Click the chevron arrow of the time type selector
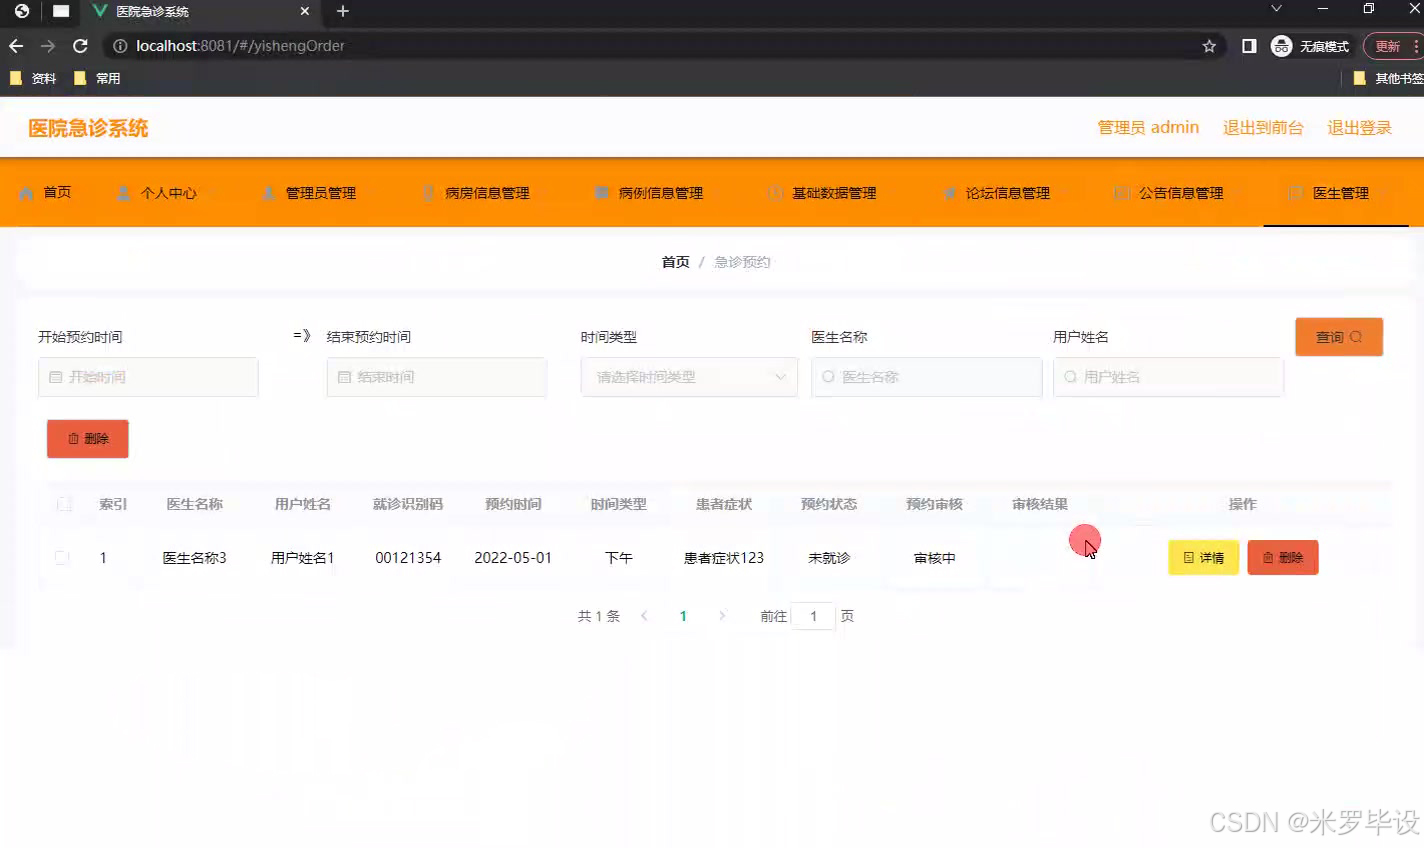This screenshot has height=848, width=1424. tap(781, 377)
